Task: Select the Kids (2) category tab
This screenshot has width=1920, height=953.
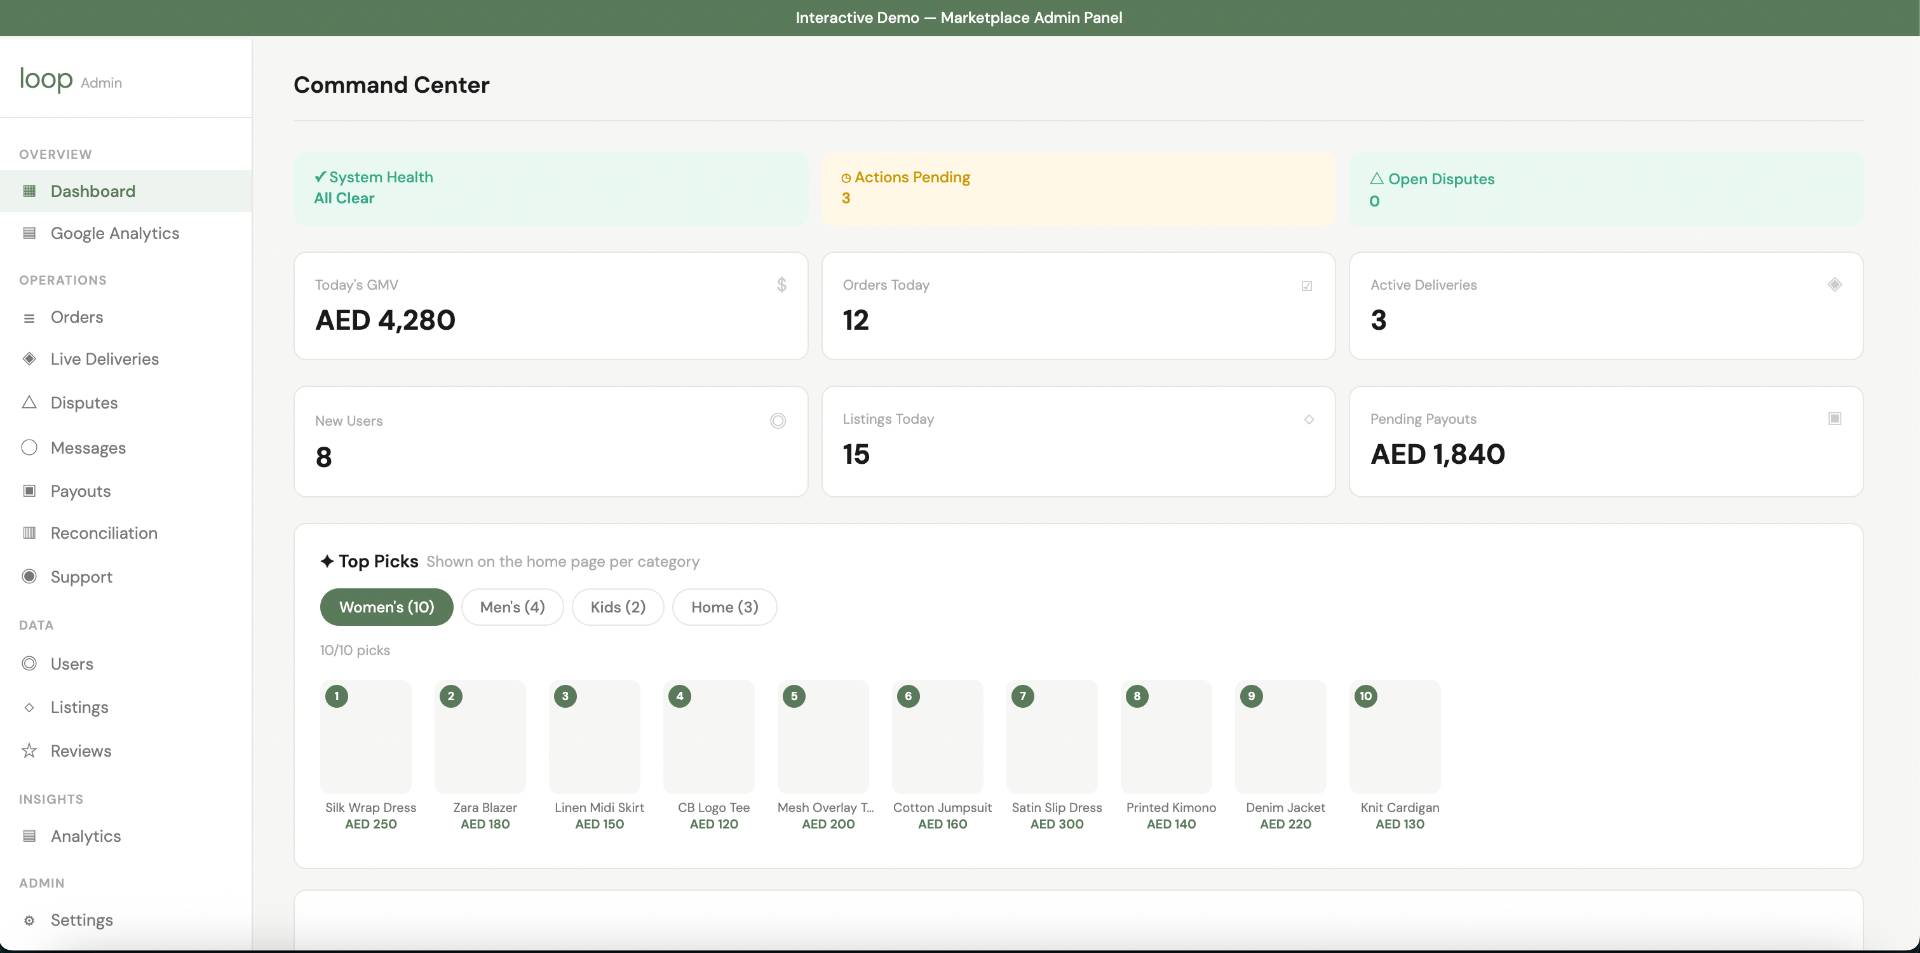Action: click(x=618, y=607)
